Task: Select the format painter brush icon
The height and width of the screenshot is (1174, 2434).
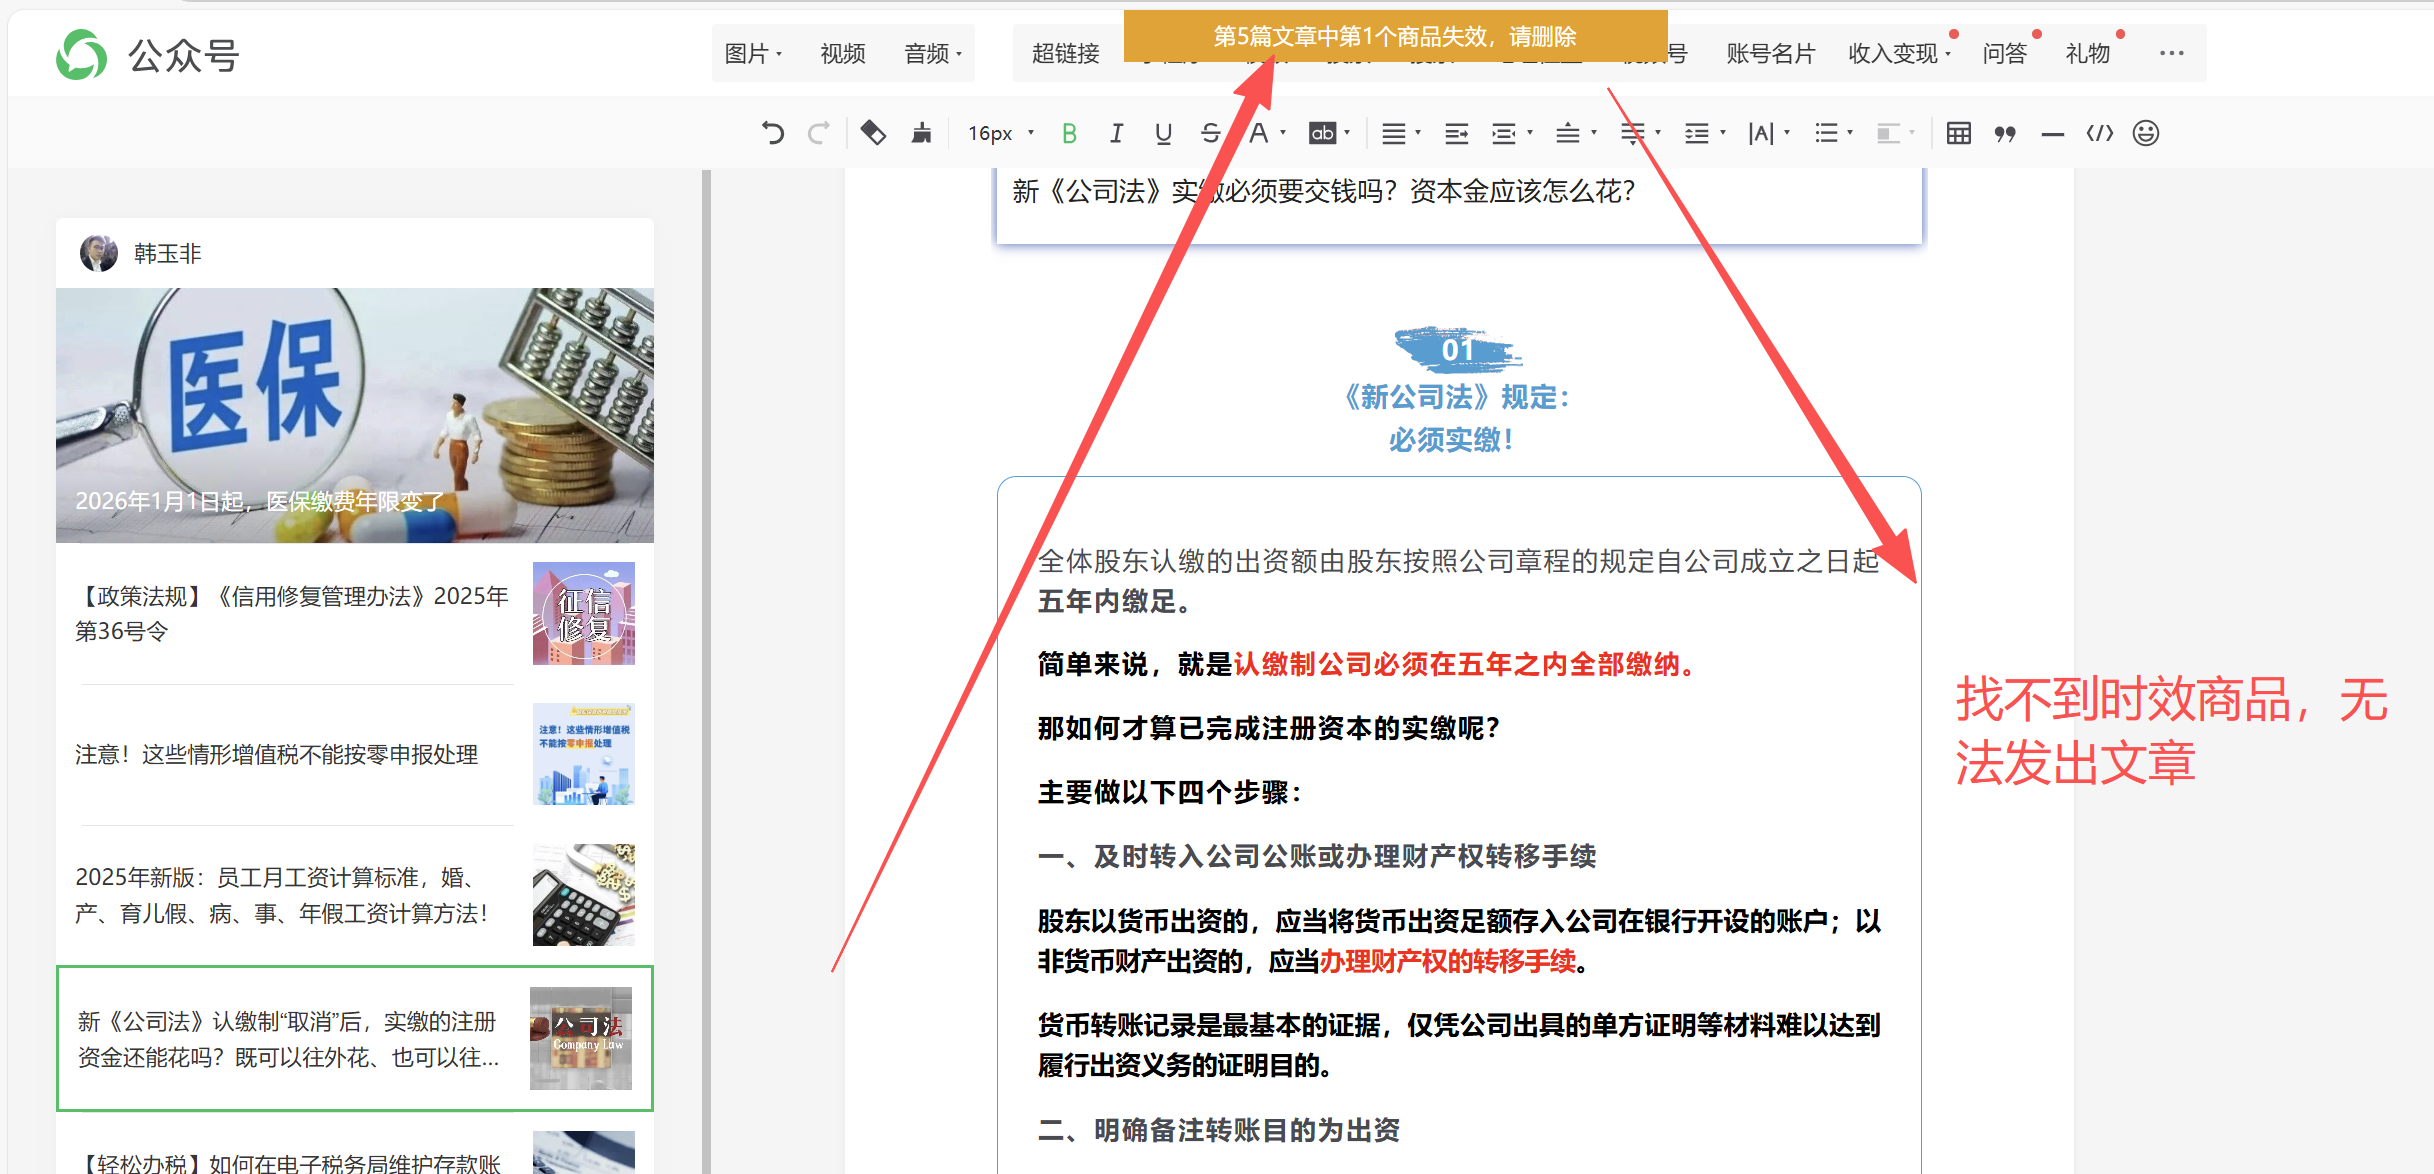Action: coord(921,133)
